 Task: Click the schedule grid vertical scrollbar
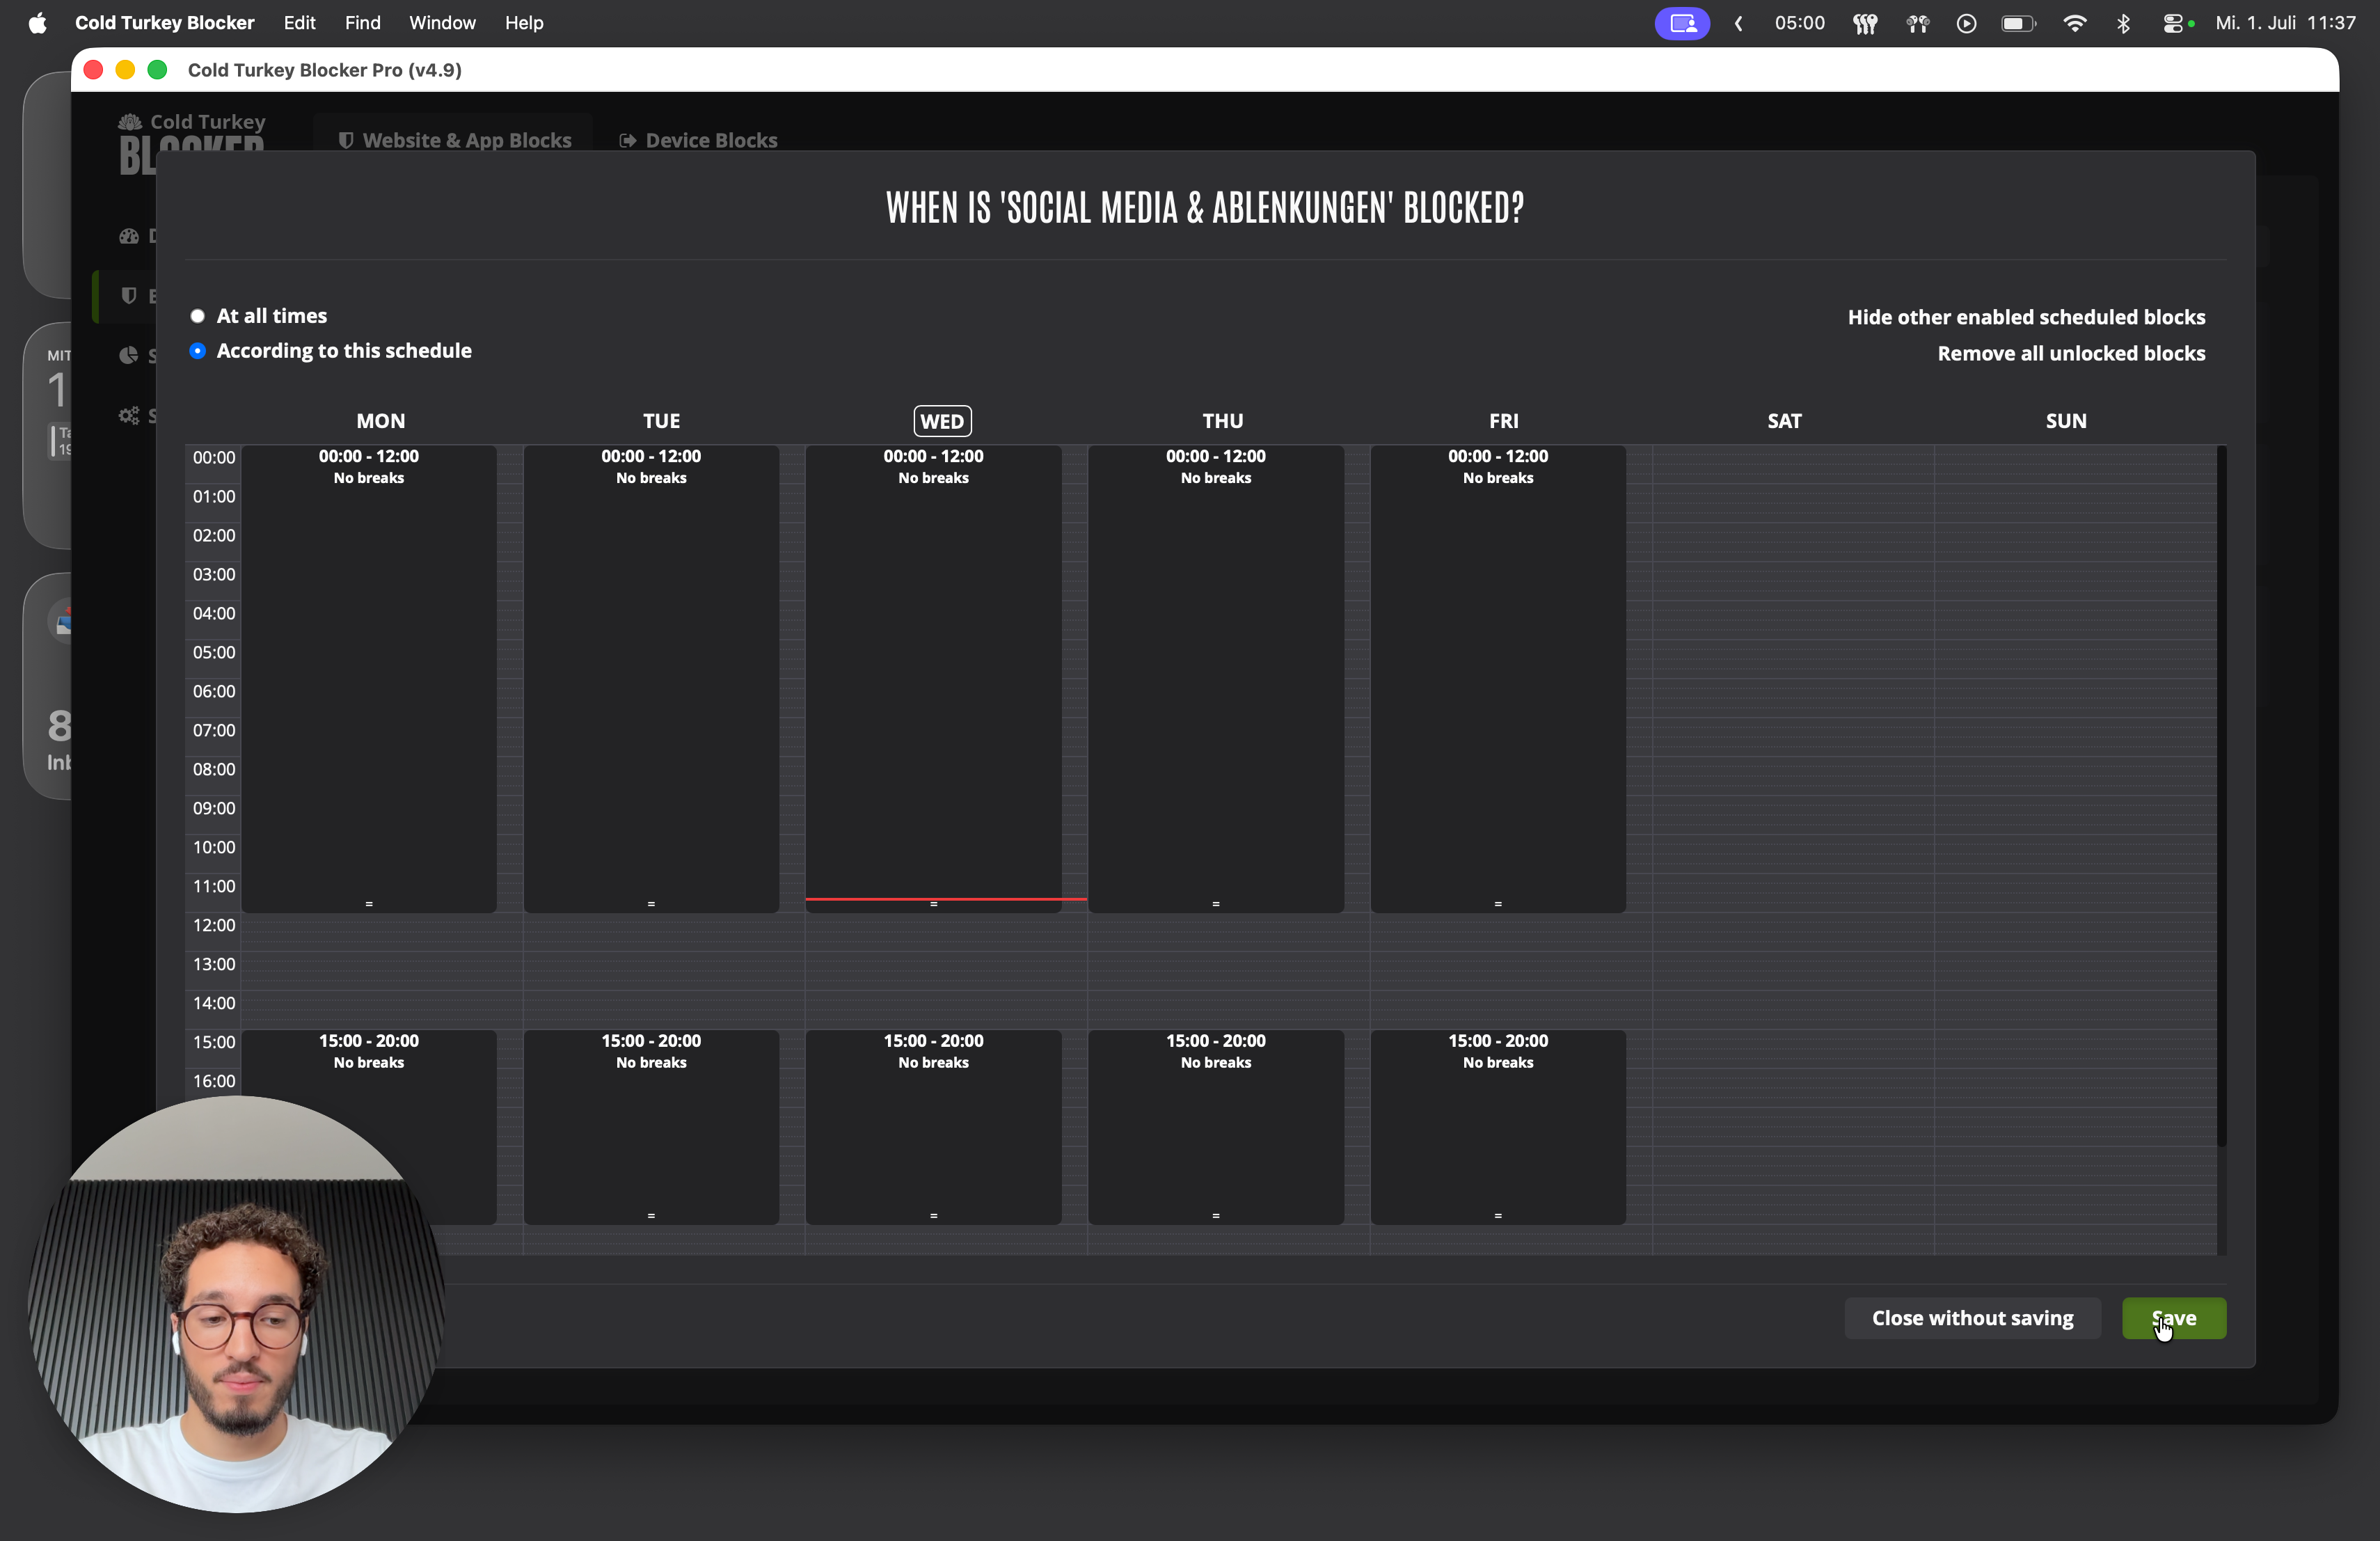pyautogui.click(x=2221, y=796)
